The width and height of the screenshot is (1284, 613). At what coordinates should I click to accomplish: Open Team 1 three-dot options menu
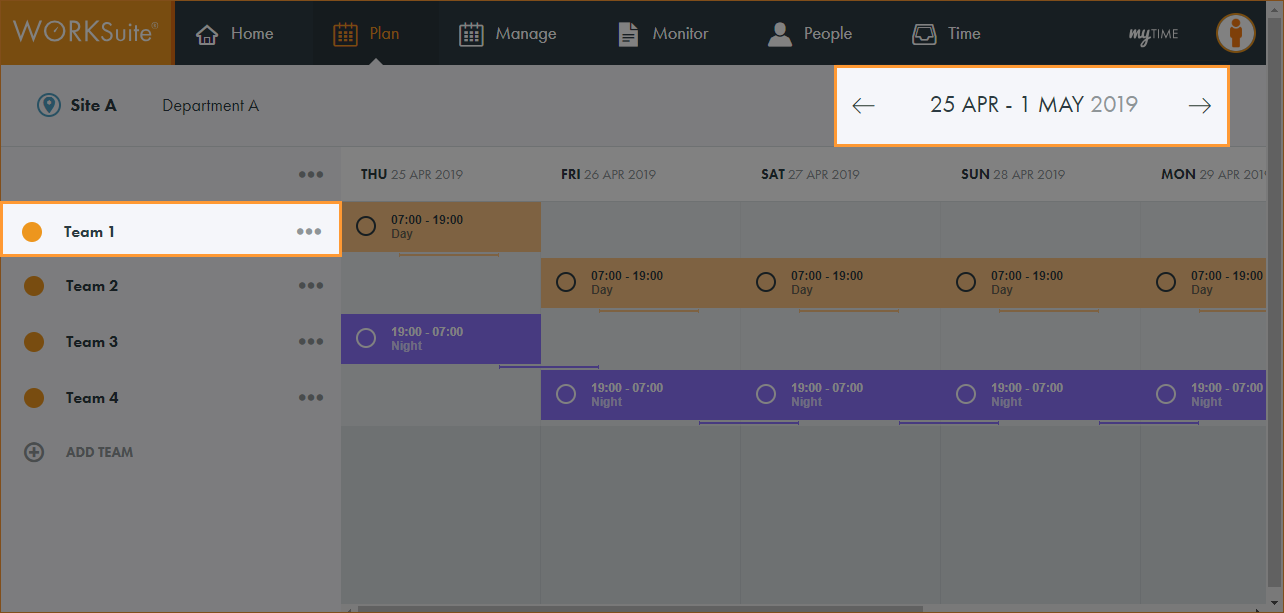(309, 232)
